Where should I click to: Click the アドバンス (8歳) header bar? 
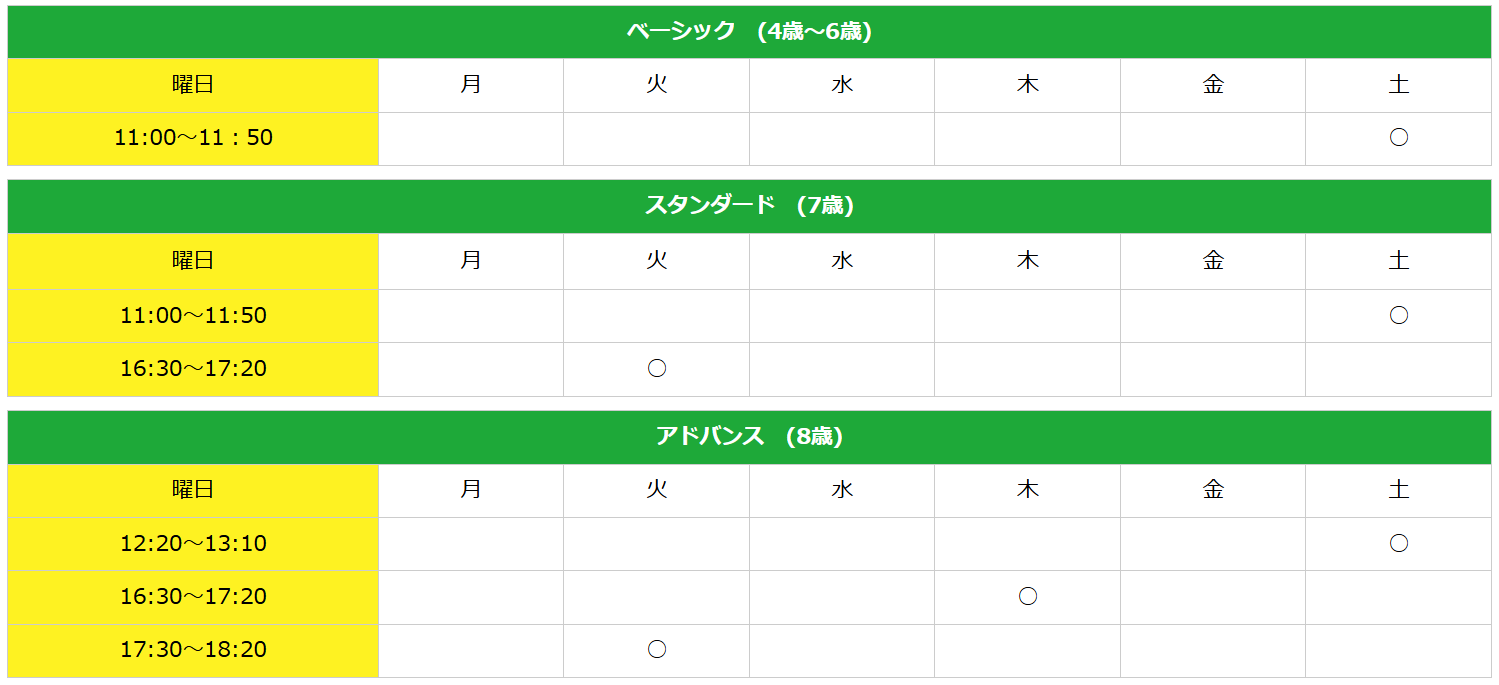[x=749, y=437]
